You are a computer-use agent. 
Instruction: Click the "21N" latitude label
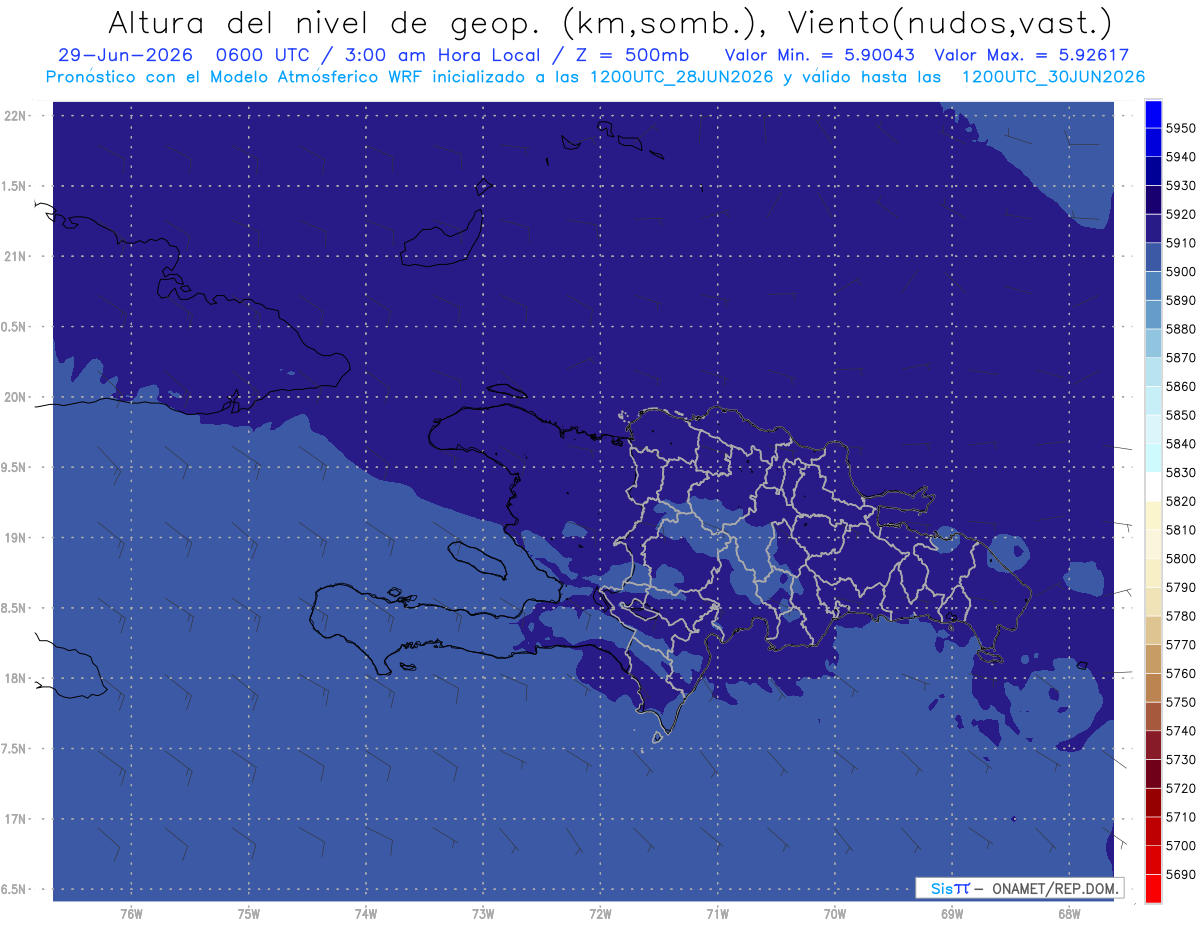pyautogui.click(x=16, y=257)
